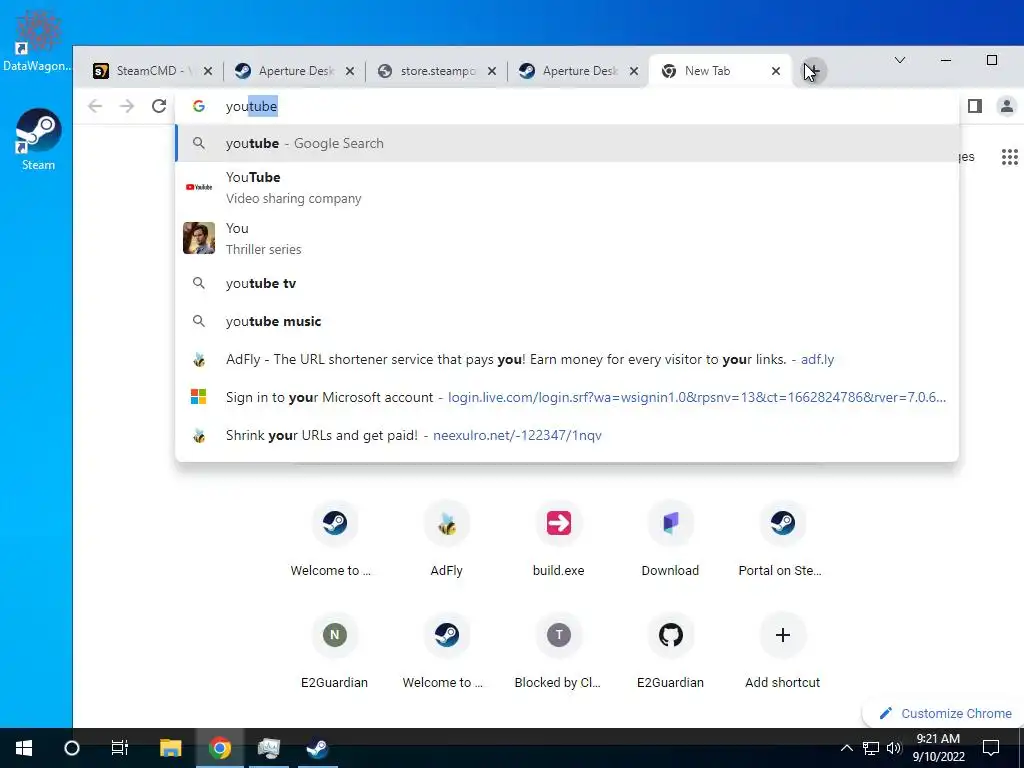The width and height of the screenshot is (1024, 768).
Task: Open second-row 'Welcome to ...' Steam shortcut
Action: (447, 652)
